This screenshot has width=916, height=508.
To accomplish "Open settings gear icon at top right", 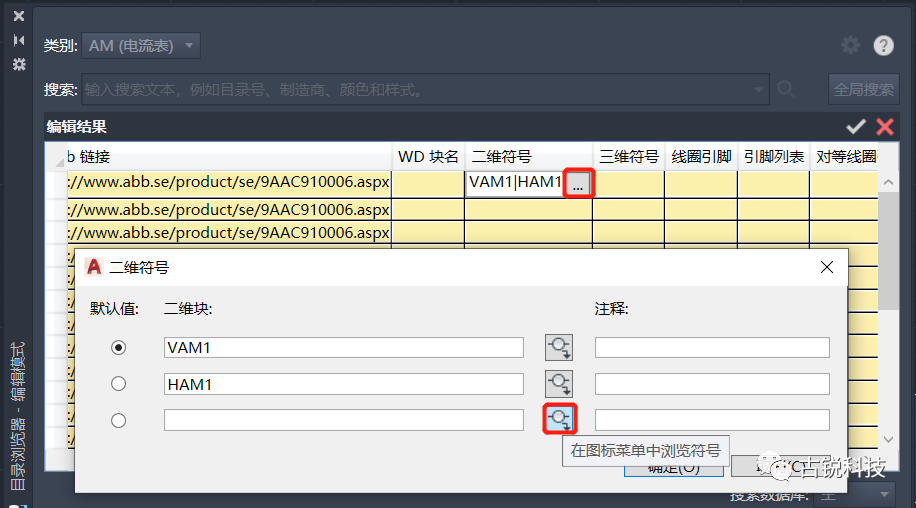I will coord(851,45).
